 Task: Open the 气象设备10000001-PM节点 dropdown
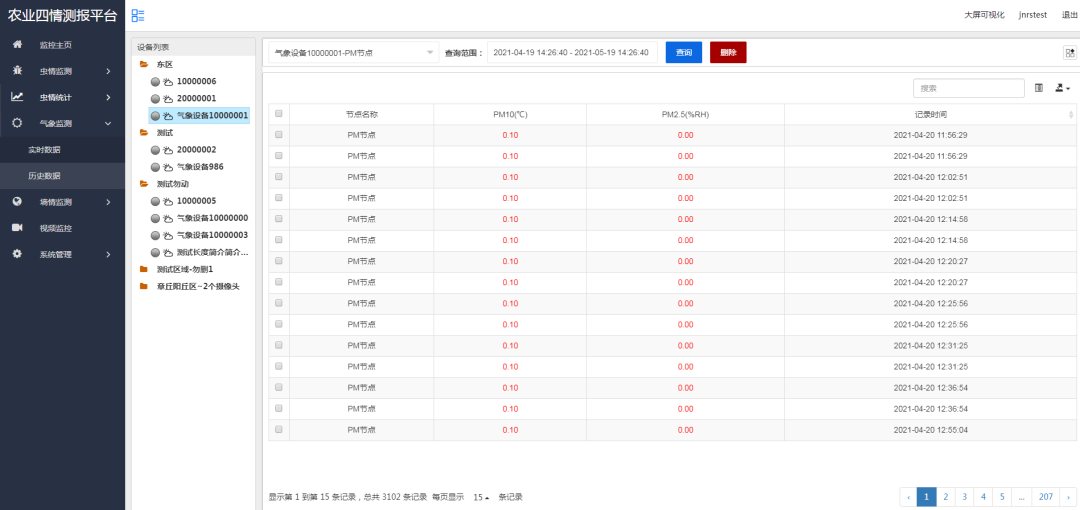click(x=353, y=52)
